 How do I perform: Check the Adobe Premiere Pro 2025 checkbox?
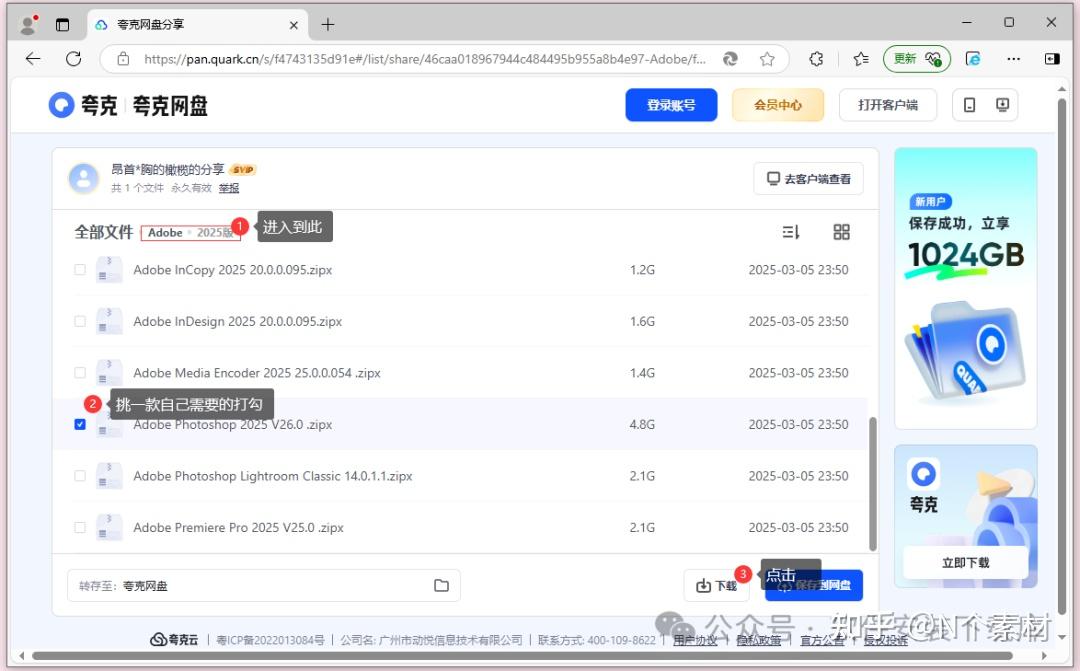point(80,527)
